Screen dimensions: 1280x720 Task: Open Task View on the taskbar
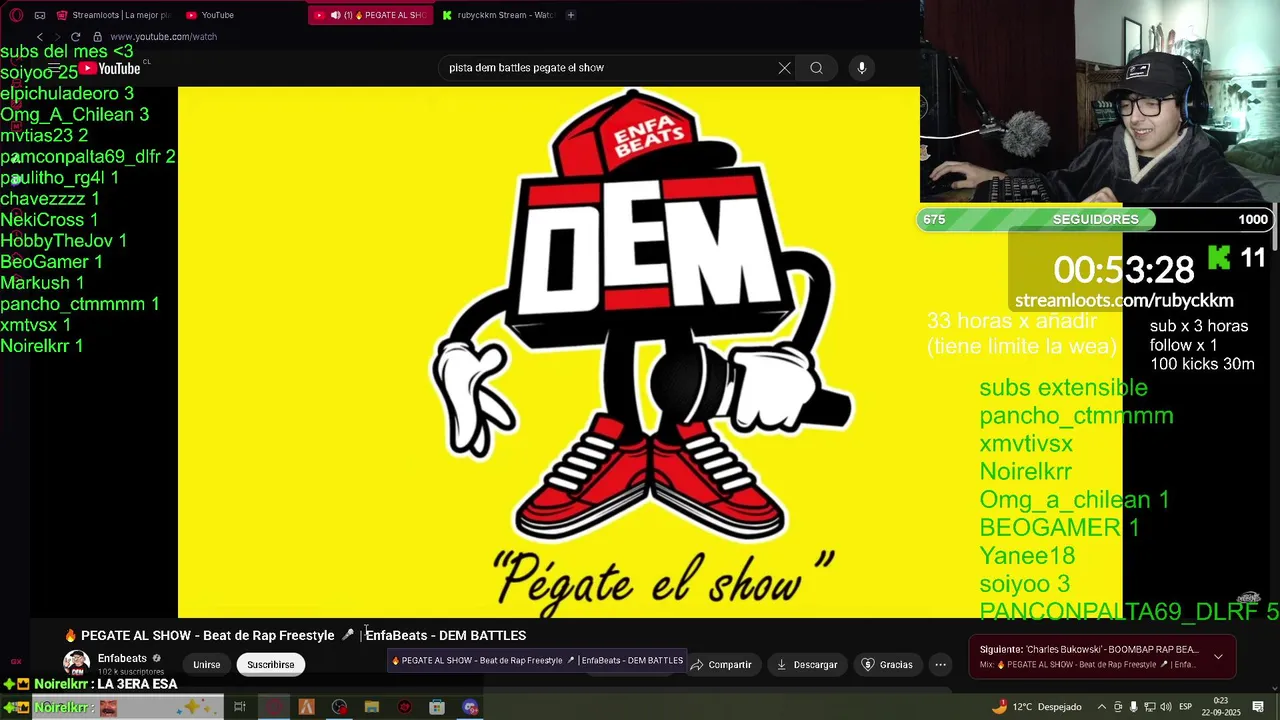(240, 707)
